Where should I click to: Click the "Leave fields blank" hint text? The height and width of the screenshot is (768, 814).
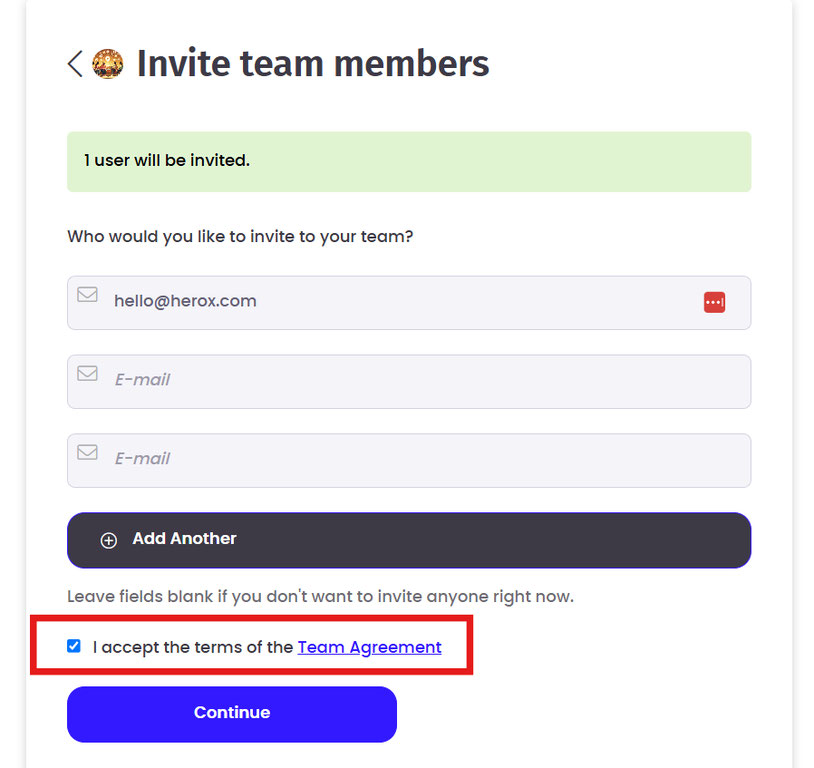320,597
